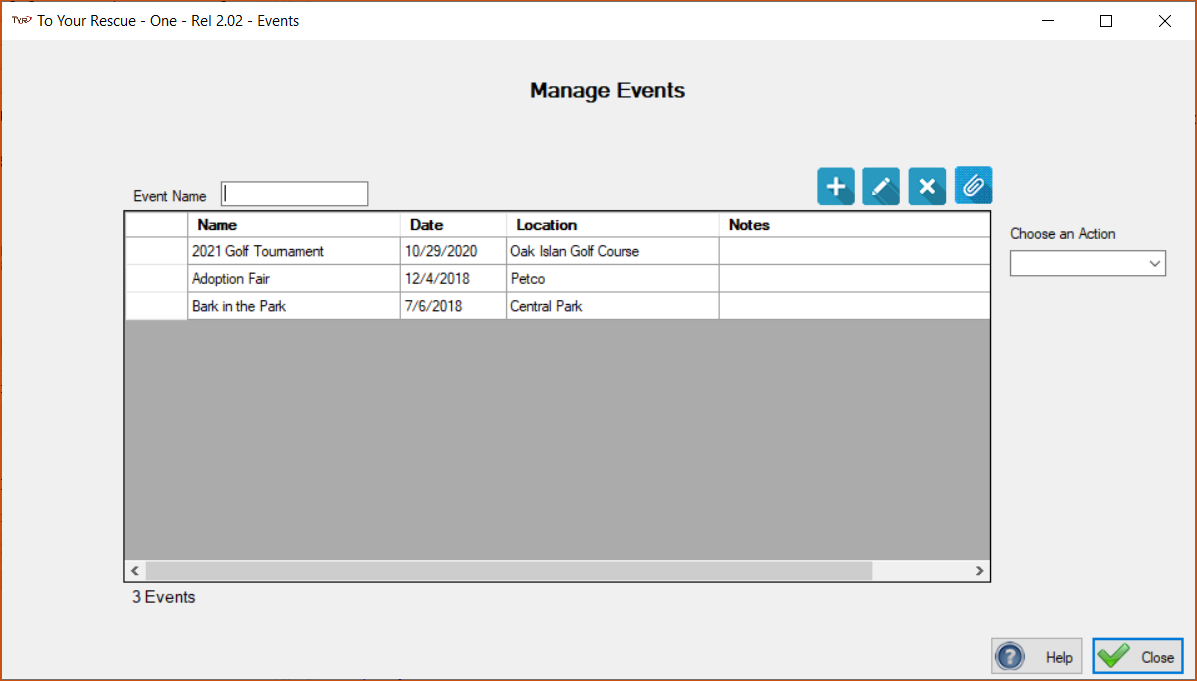Sort events by Name column header
1197x681 pixels.
coord(294,224)
